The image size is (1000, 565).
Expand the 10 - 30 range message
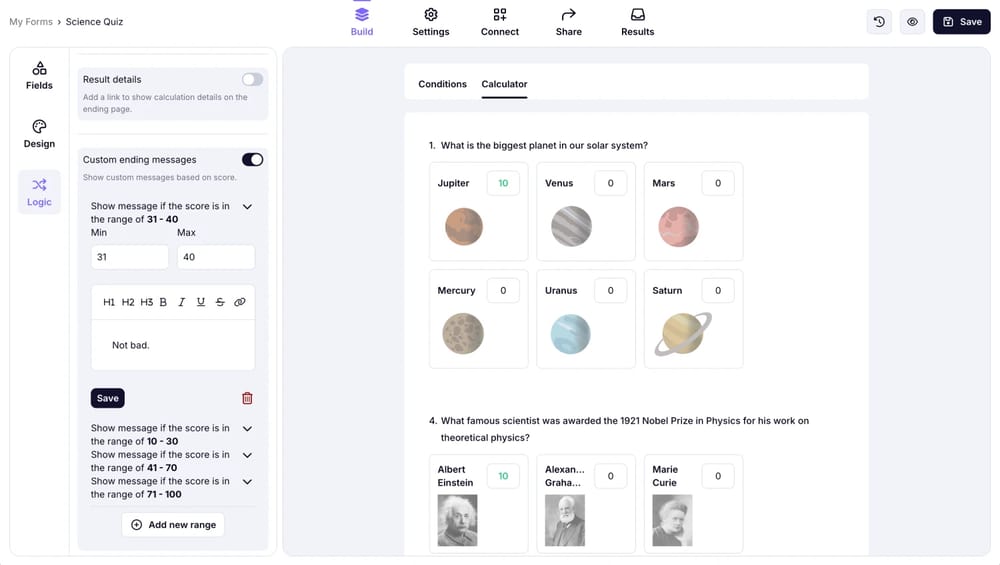[x=247, y=429]
